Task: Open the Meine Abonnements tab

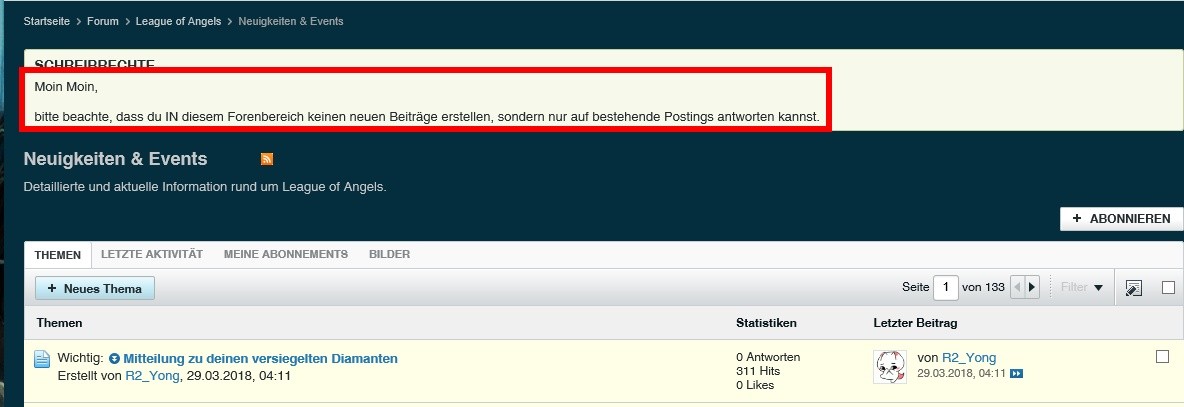Action: coord(286,254)
